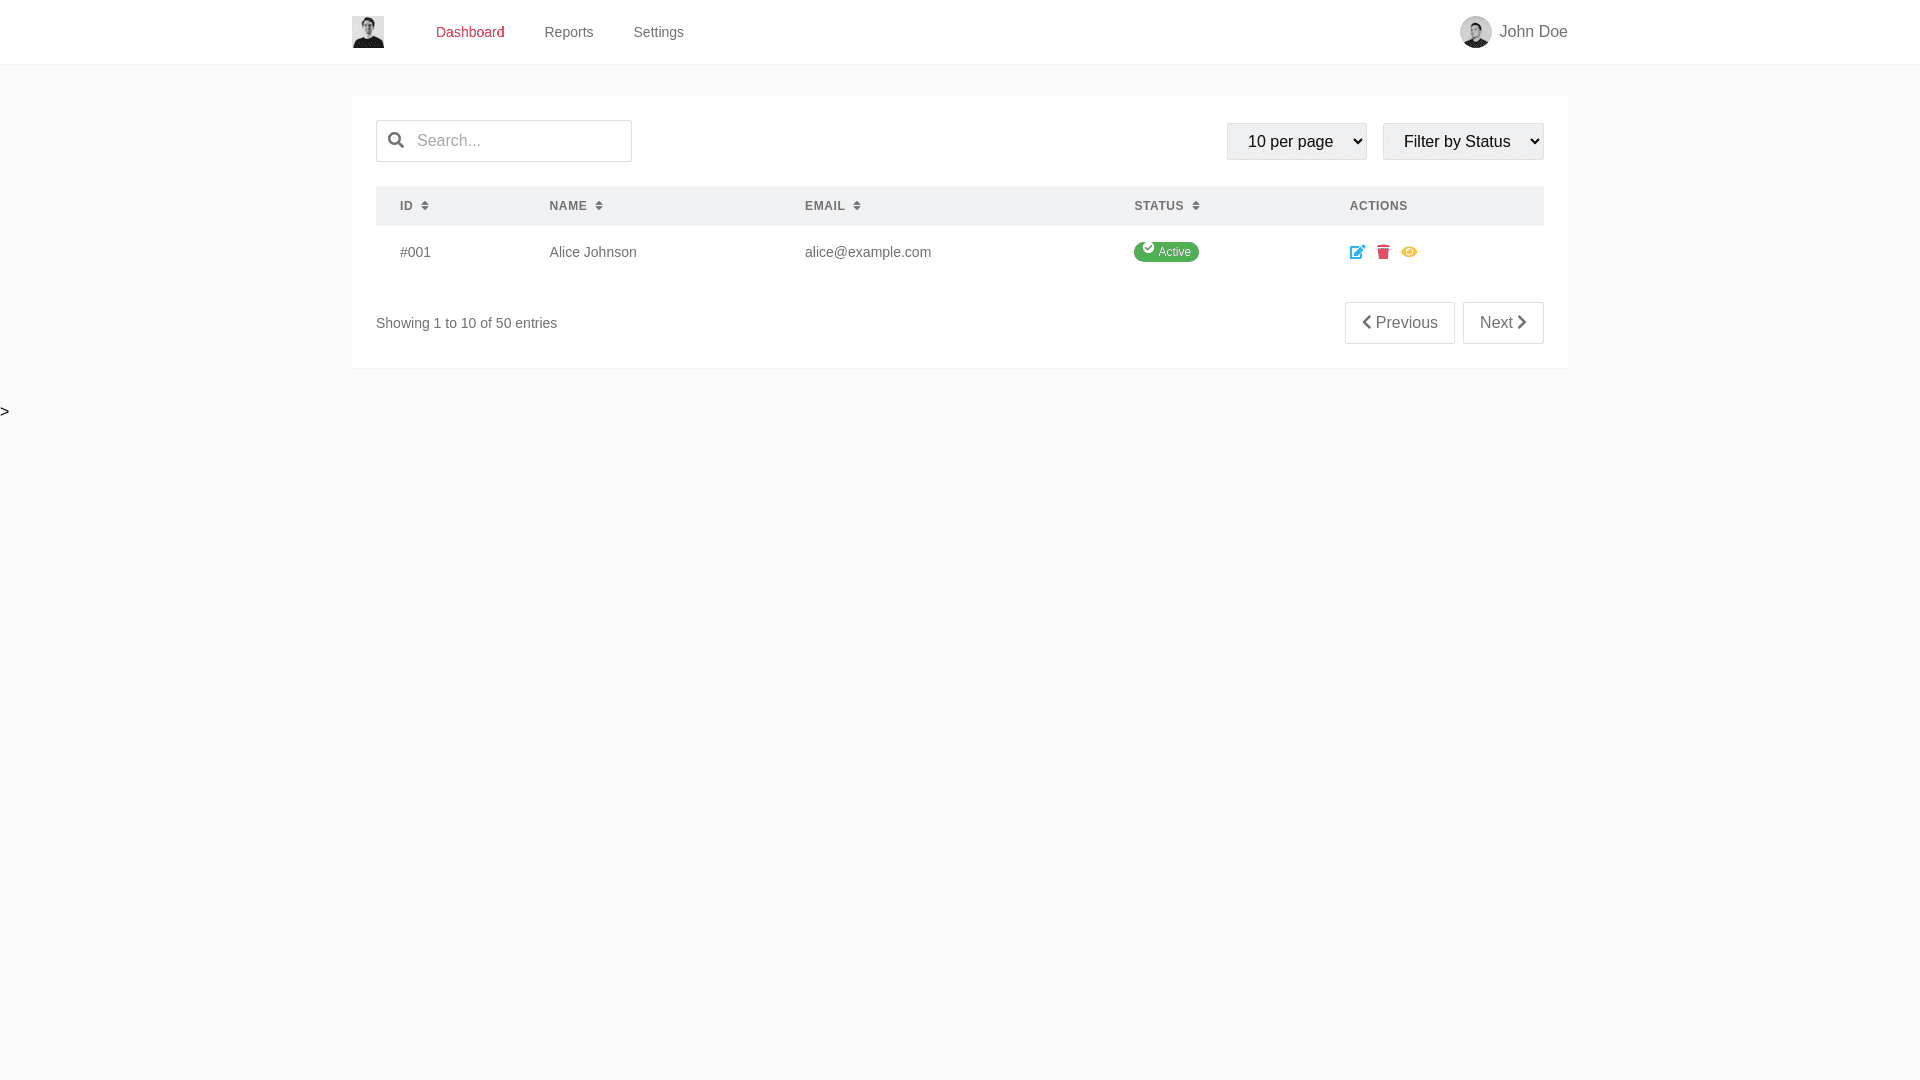Open the 10 per page dropdown

1296,141
